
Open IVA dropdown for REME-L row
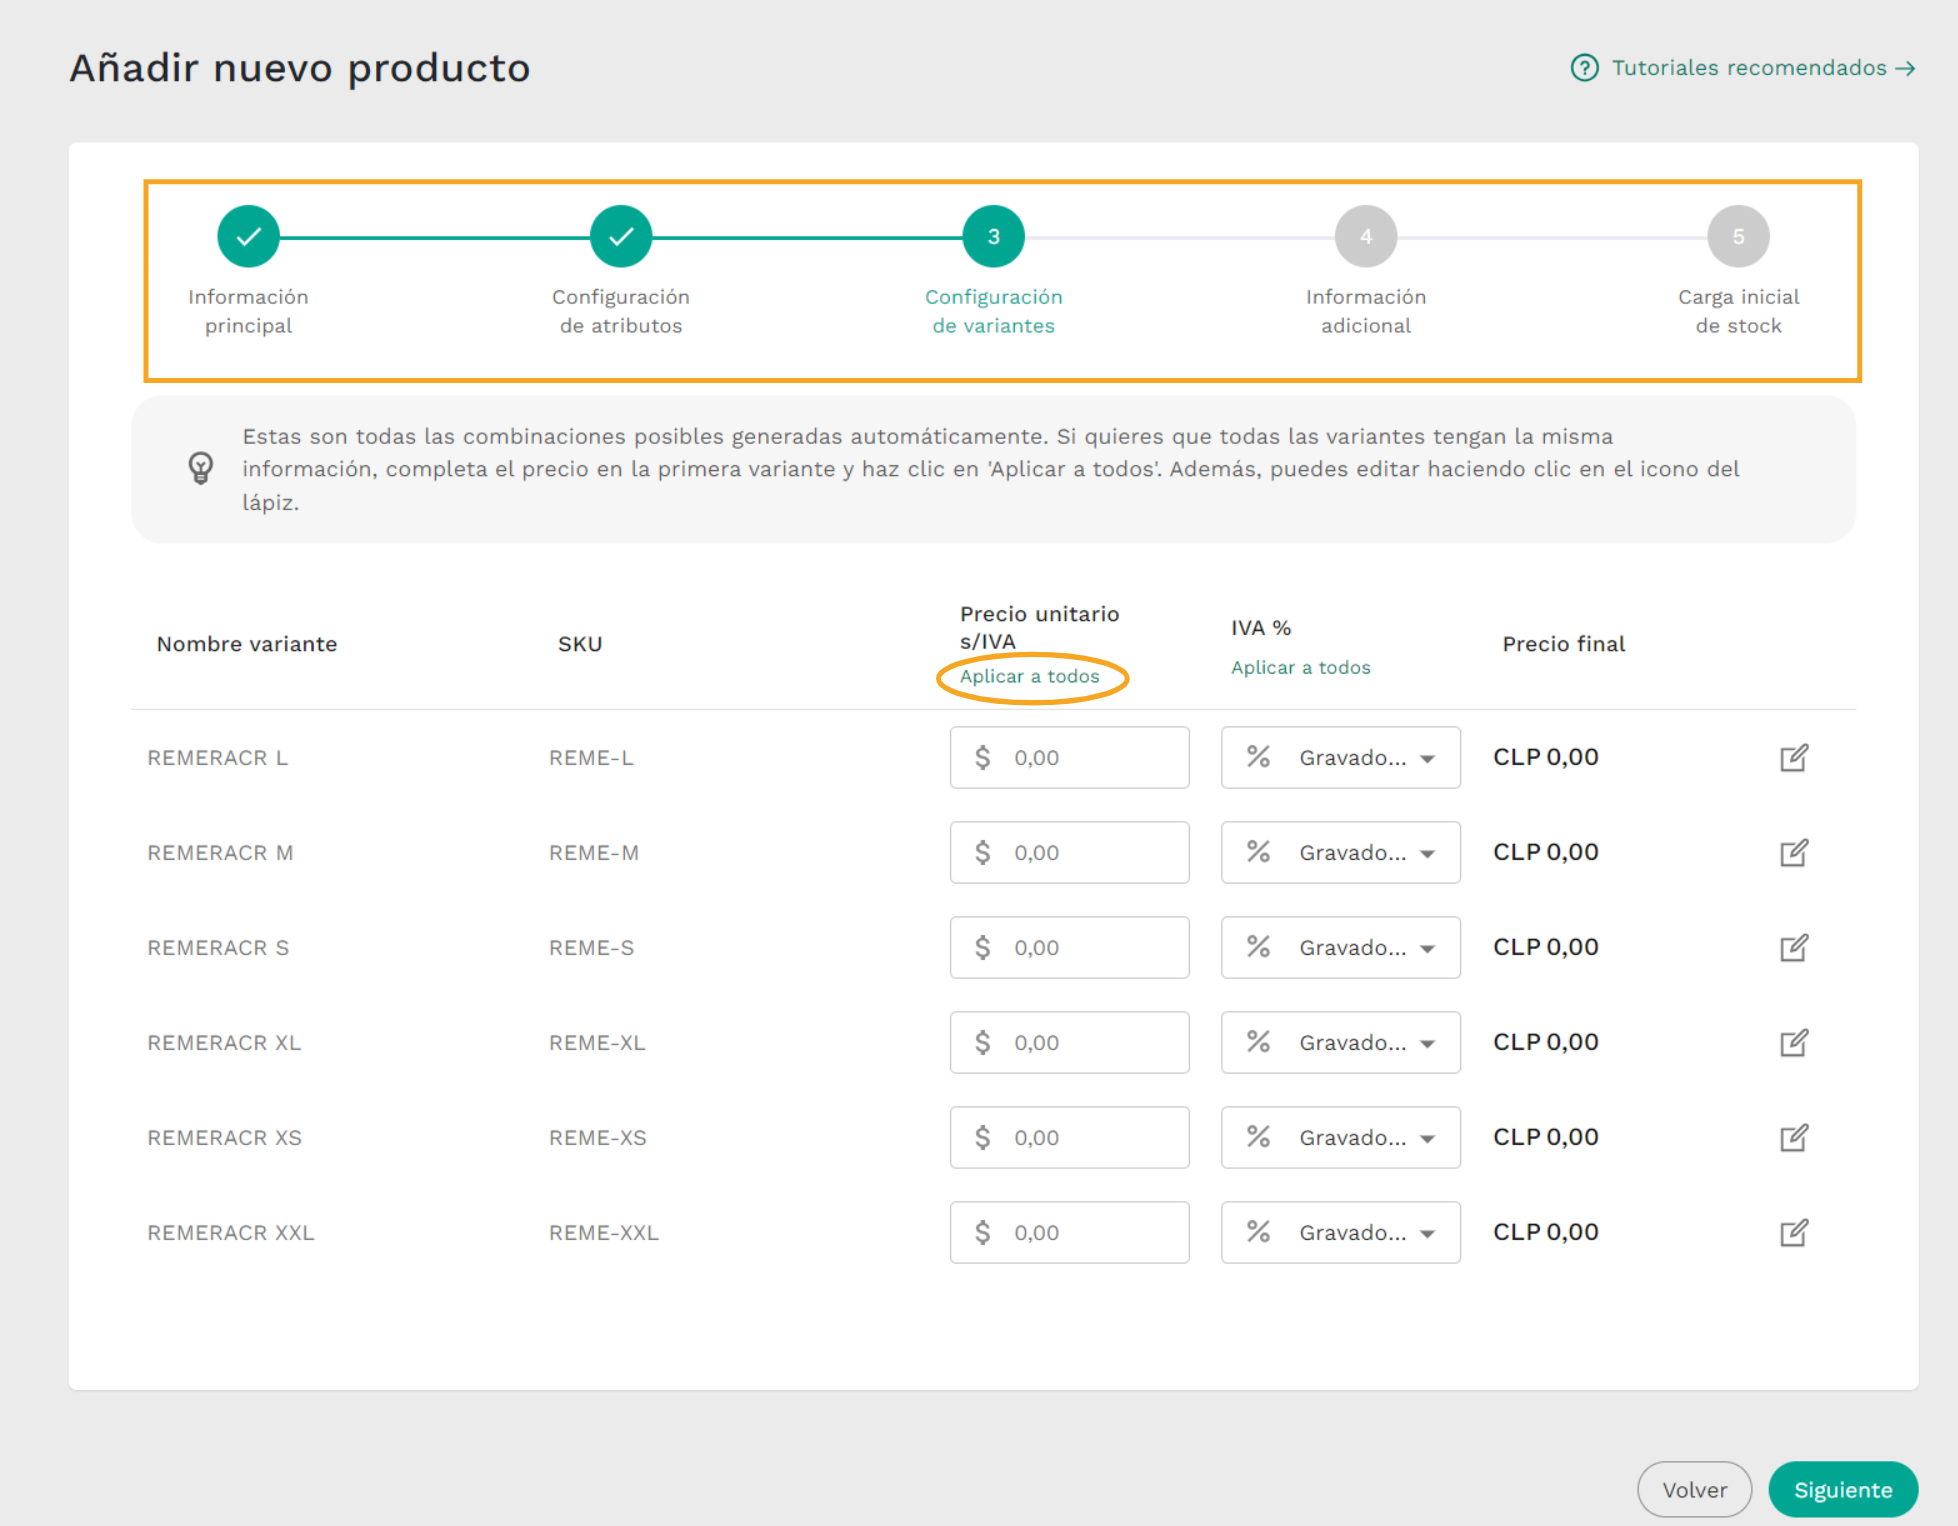coord(1341,758)
